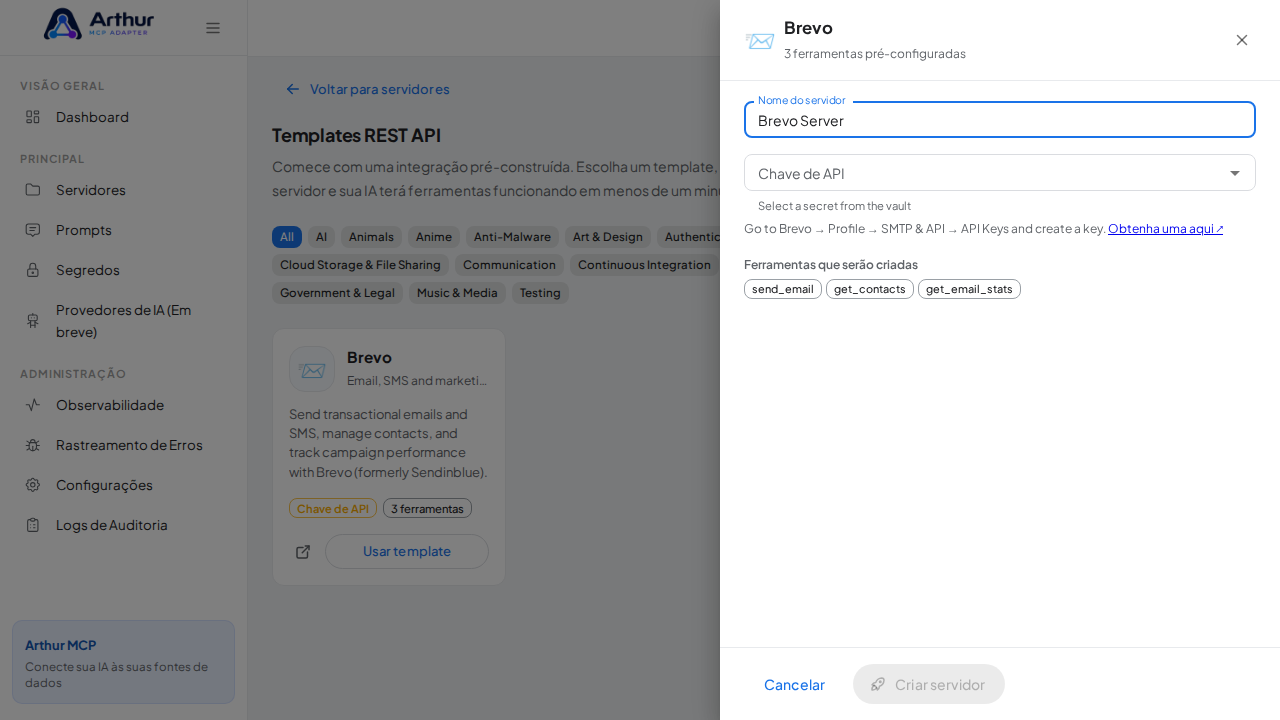Select the Anti-Malware filter chip
This screenshot has height=720, width=1280.
512,237
